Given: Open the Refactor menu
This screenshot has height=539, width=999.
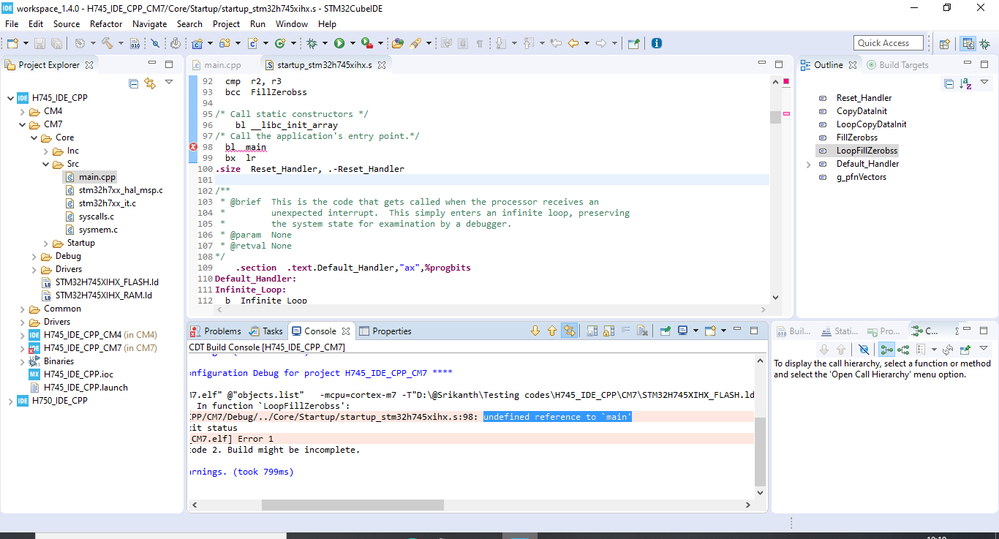Looking at the screenshot, I should pos(106,24).
